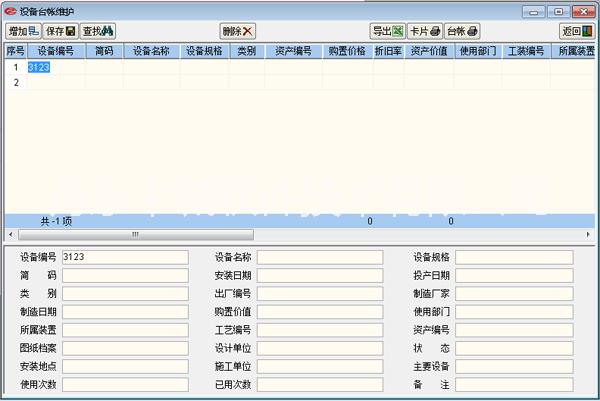This screenshot has height=401, width=600.
Task: Click the 图纸档案 input field
Action: point(126,348)
